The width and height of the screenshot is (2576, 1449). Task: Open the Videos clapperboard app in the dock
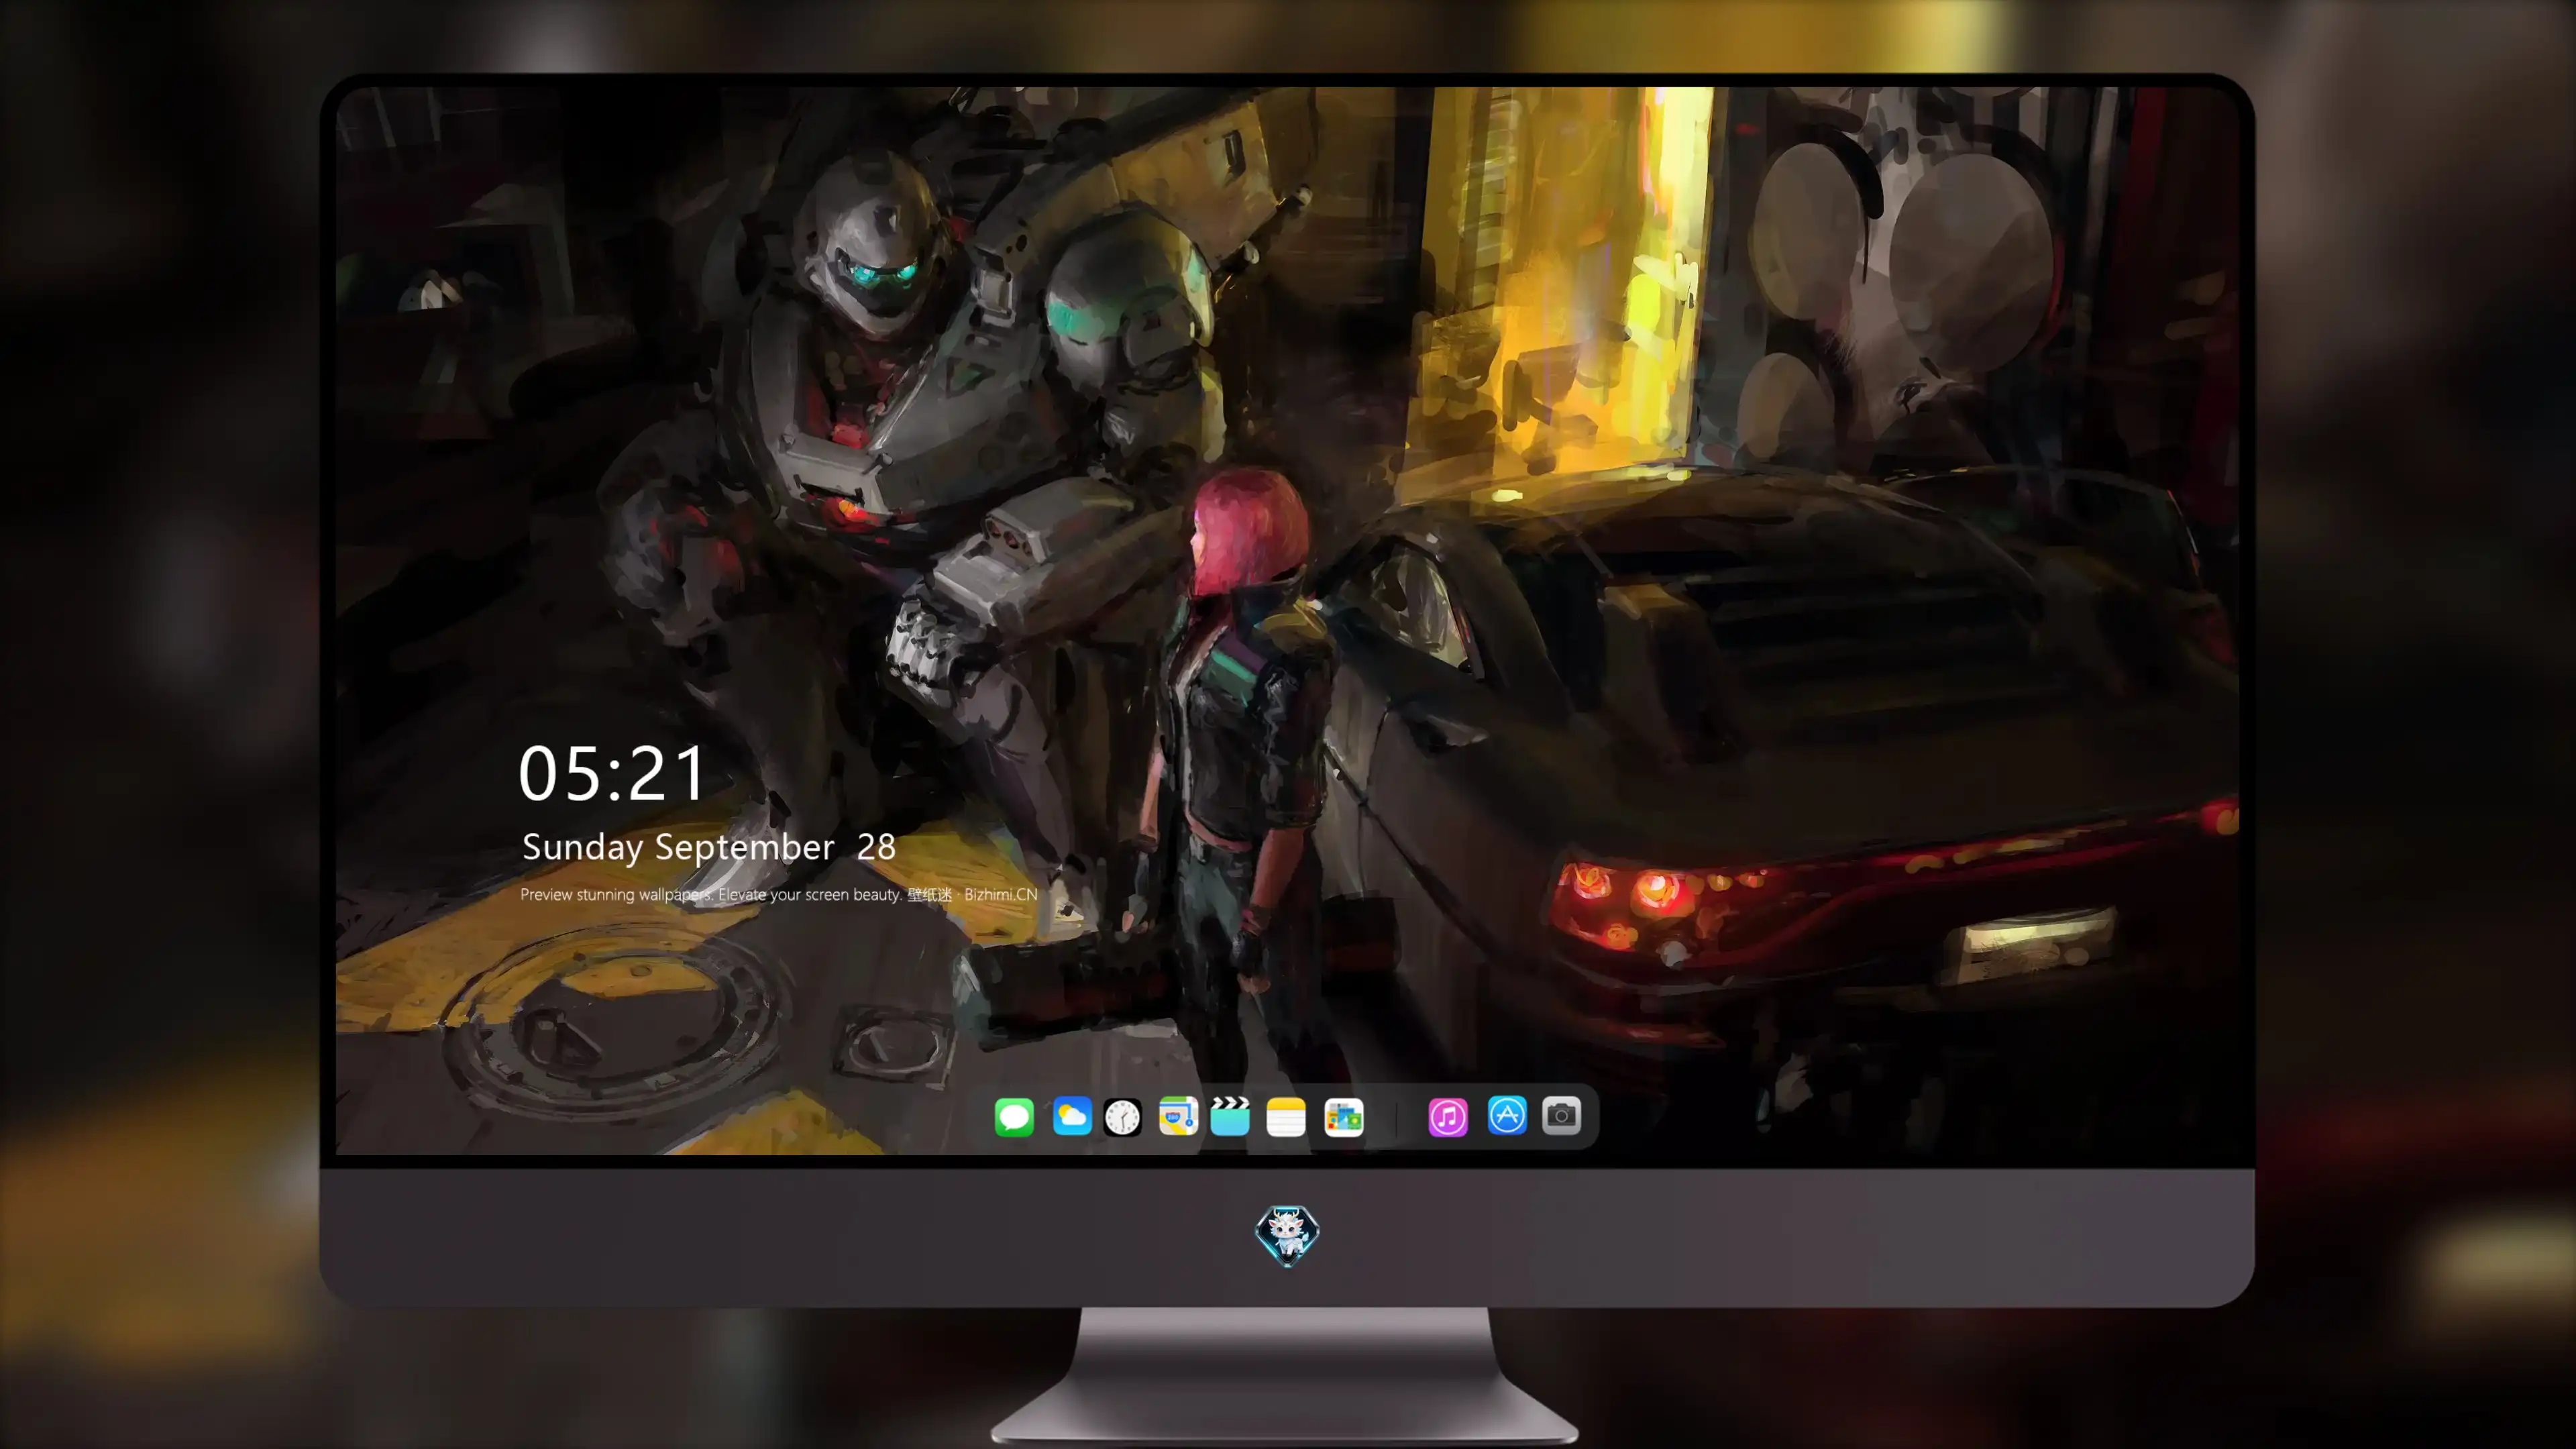point(1230,1116)
